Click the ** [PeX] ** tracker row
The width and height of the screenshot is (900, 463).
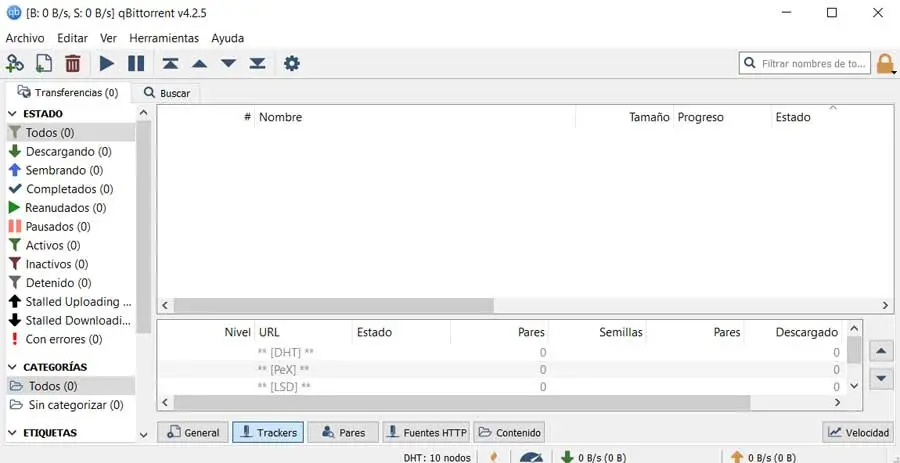[502, 369]
